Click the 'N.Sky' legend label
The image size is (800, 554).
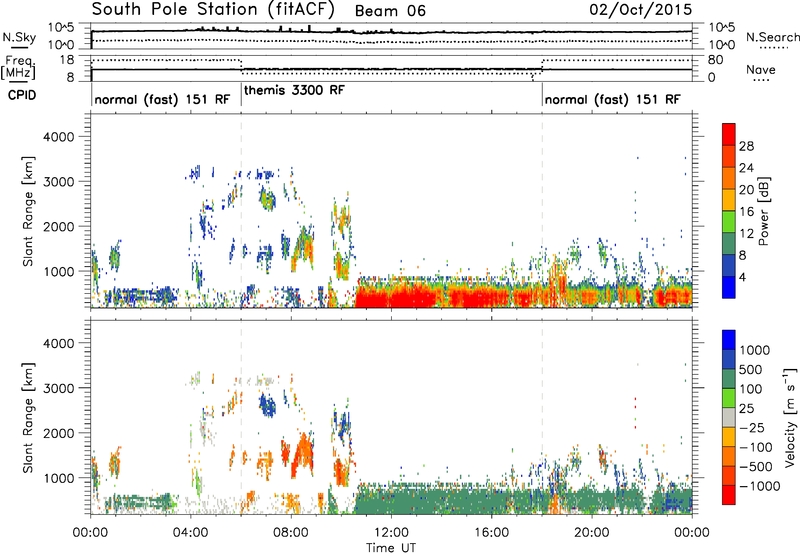tap(19, 37)
